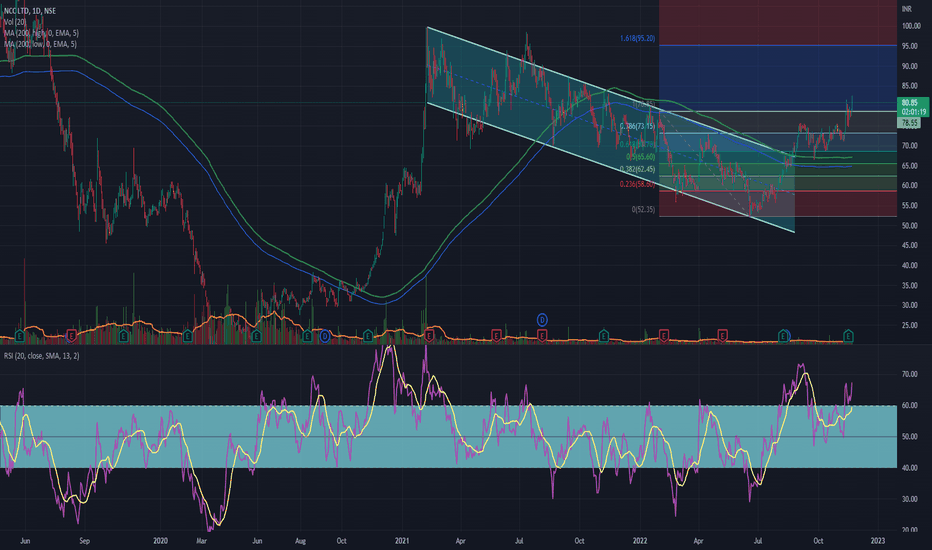The width and height of the screenshot is (932, 550).
Task: Click the 0(52.35) Fibonacci level label
Action: (643, 209)
